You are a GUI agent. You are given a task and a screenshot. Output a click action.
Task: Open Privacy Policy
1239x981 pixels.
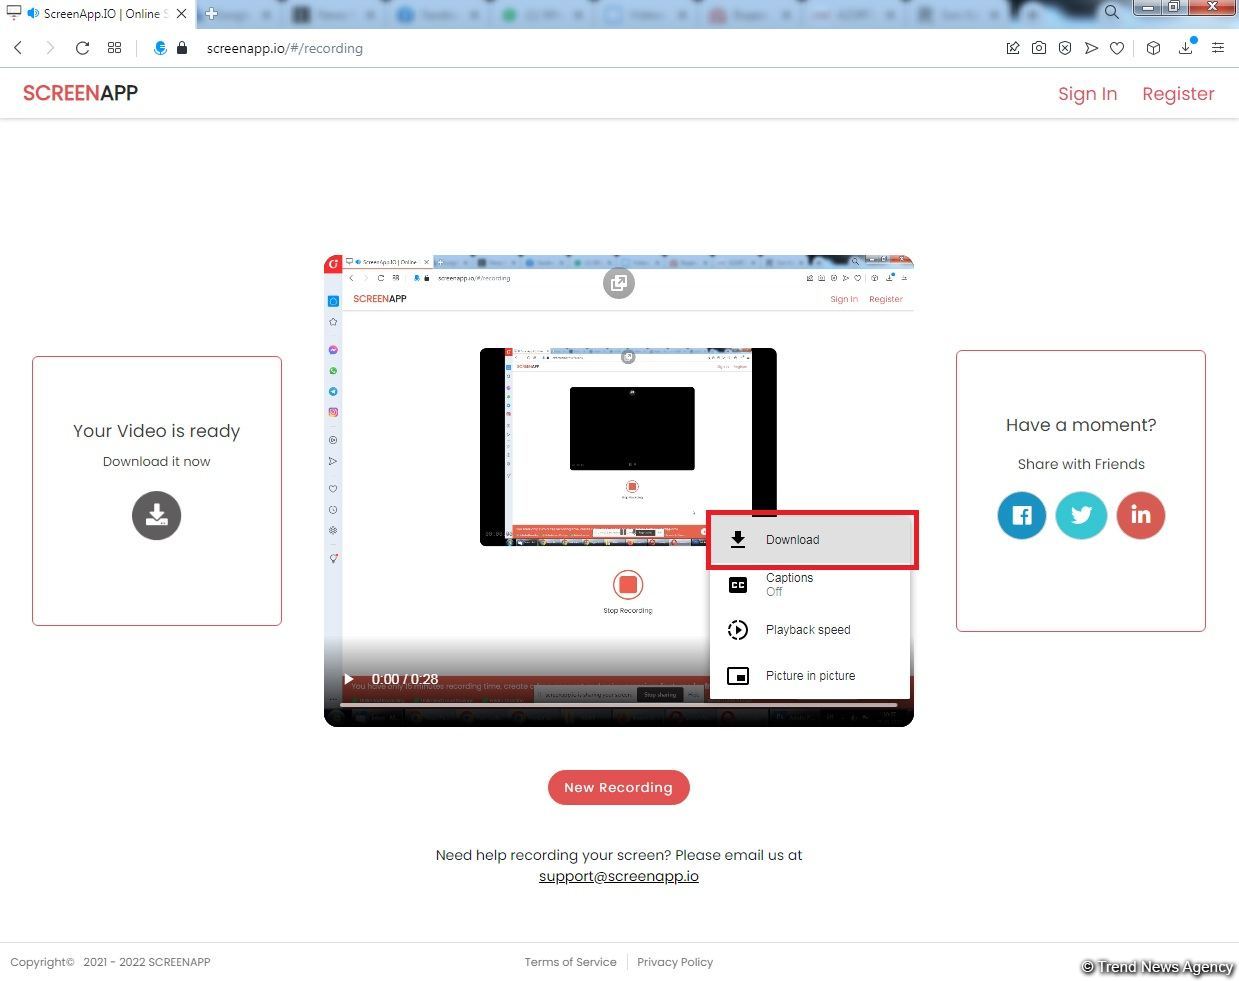[675, 962]
